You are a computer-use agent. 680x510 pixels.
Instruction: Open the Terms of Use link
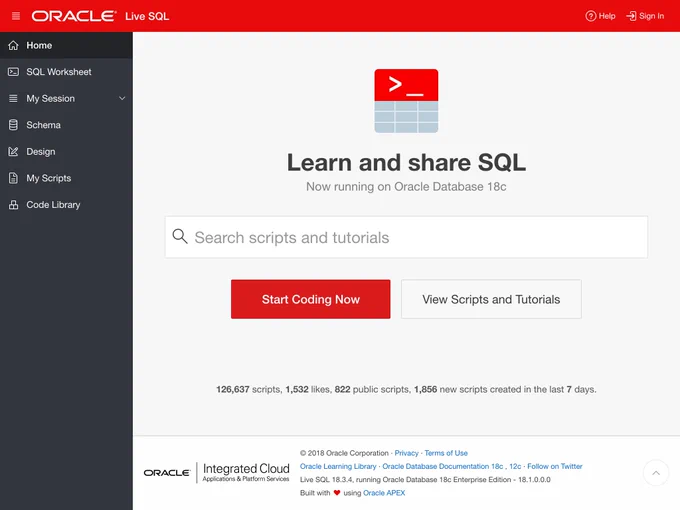coord(446,453)
